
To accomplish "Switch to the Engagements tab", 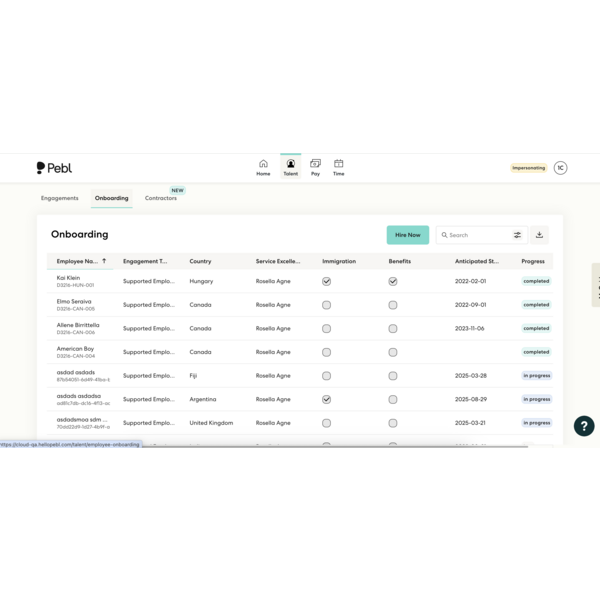I will [60, 198].
